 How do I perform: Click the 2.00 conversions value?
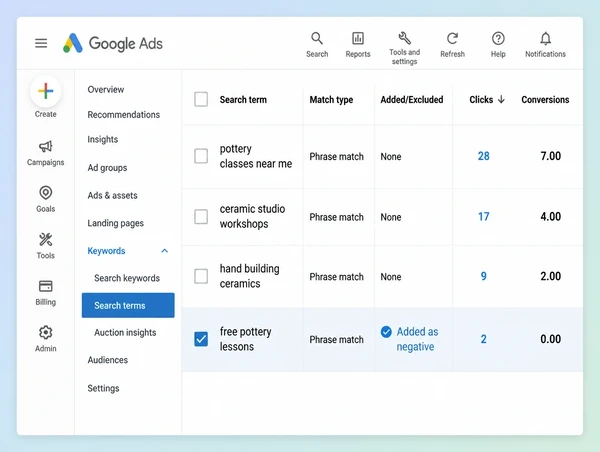pos(551,276)
